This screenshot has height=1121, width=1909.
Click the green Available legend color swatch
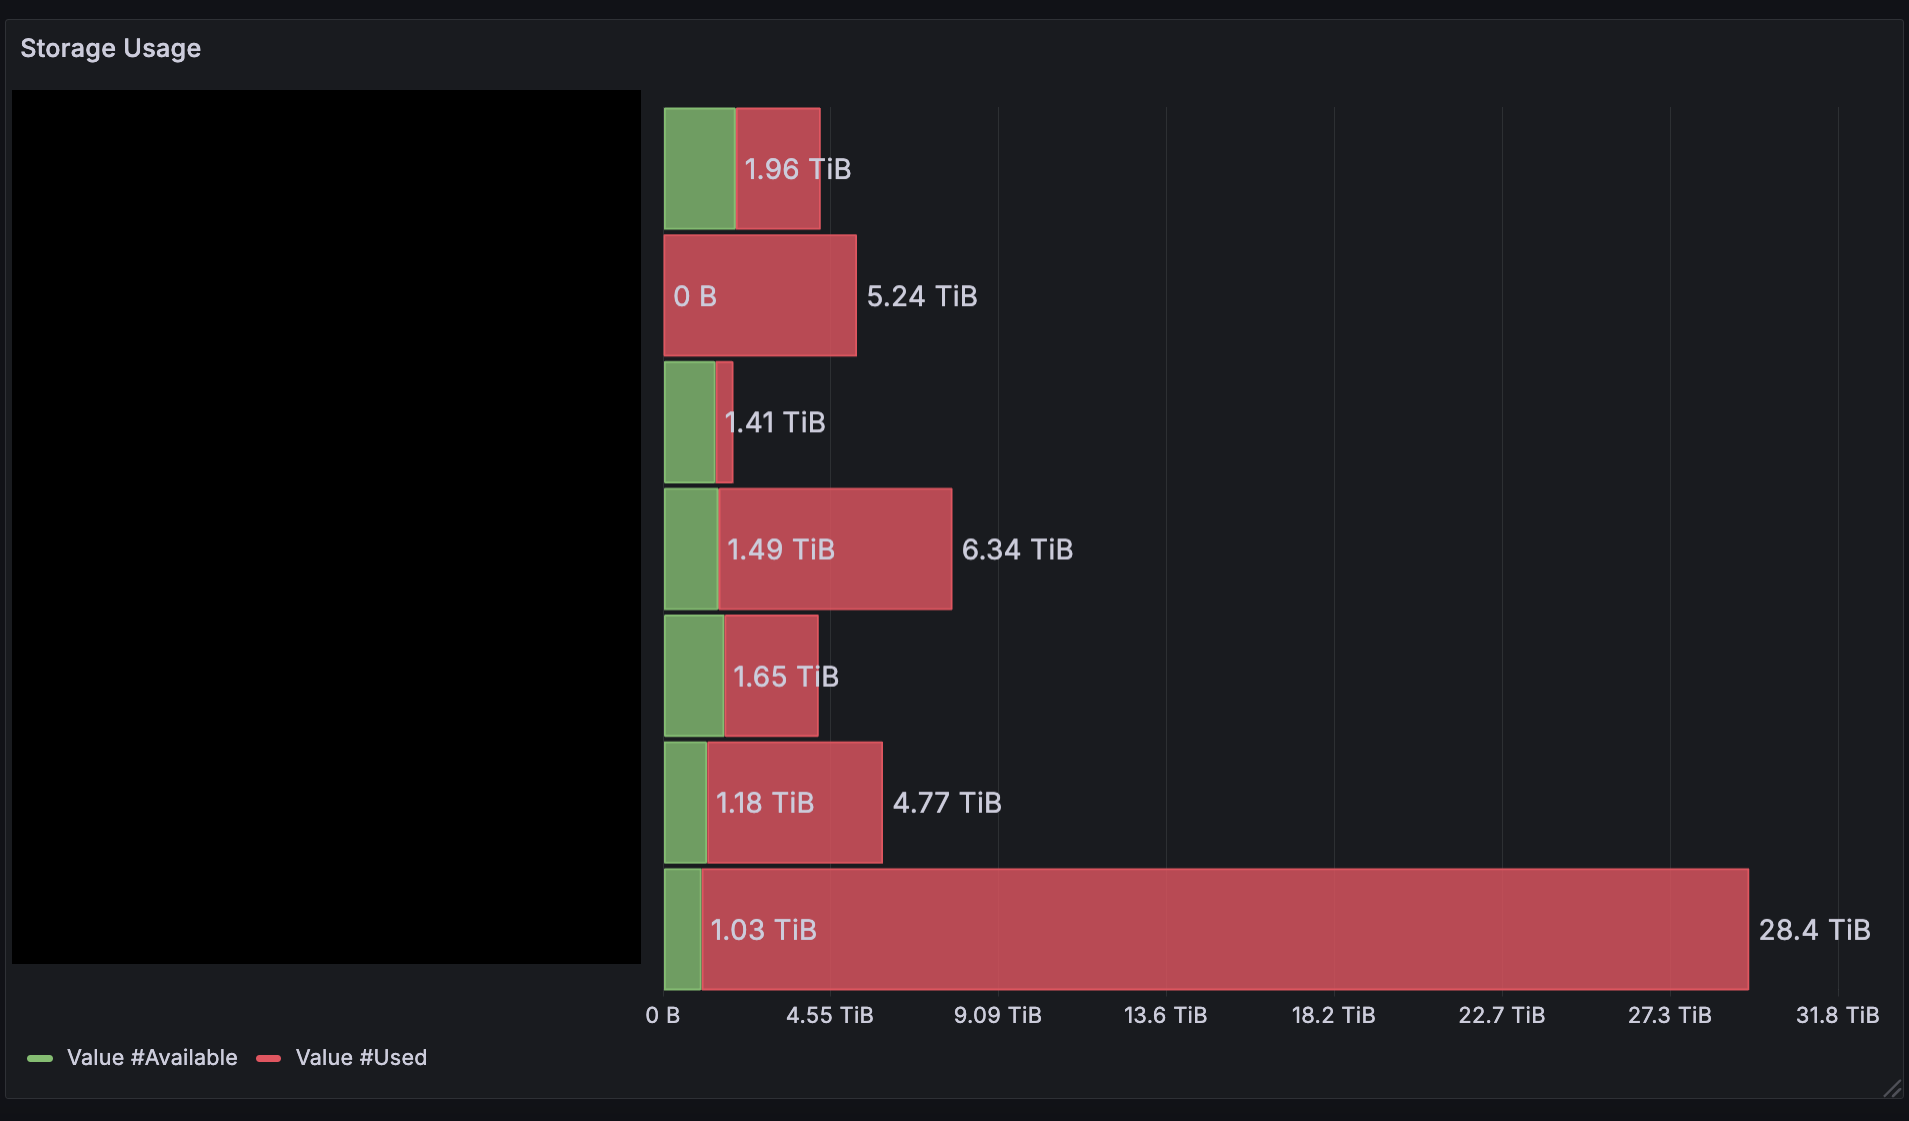(40, 1058)
